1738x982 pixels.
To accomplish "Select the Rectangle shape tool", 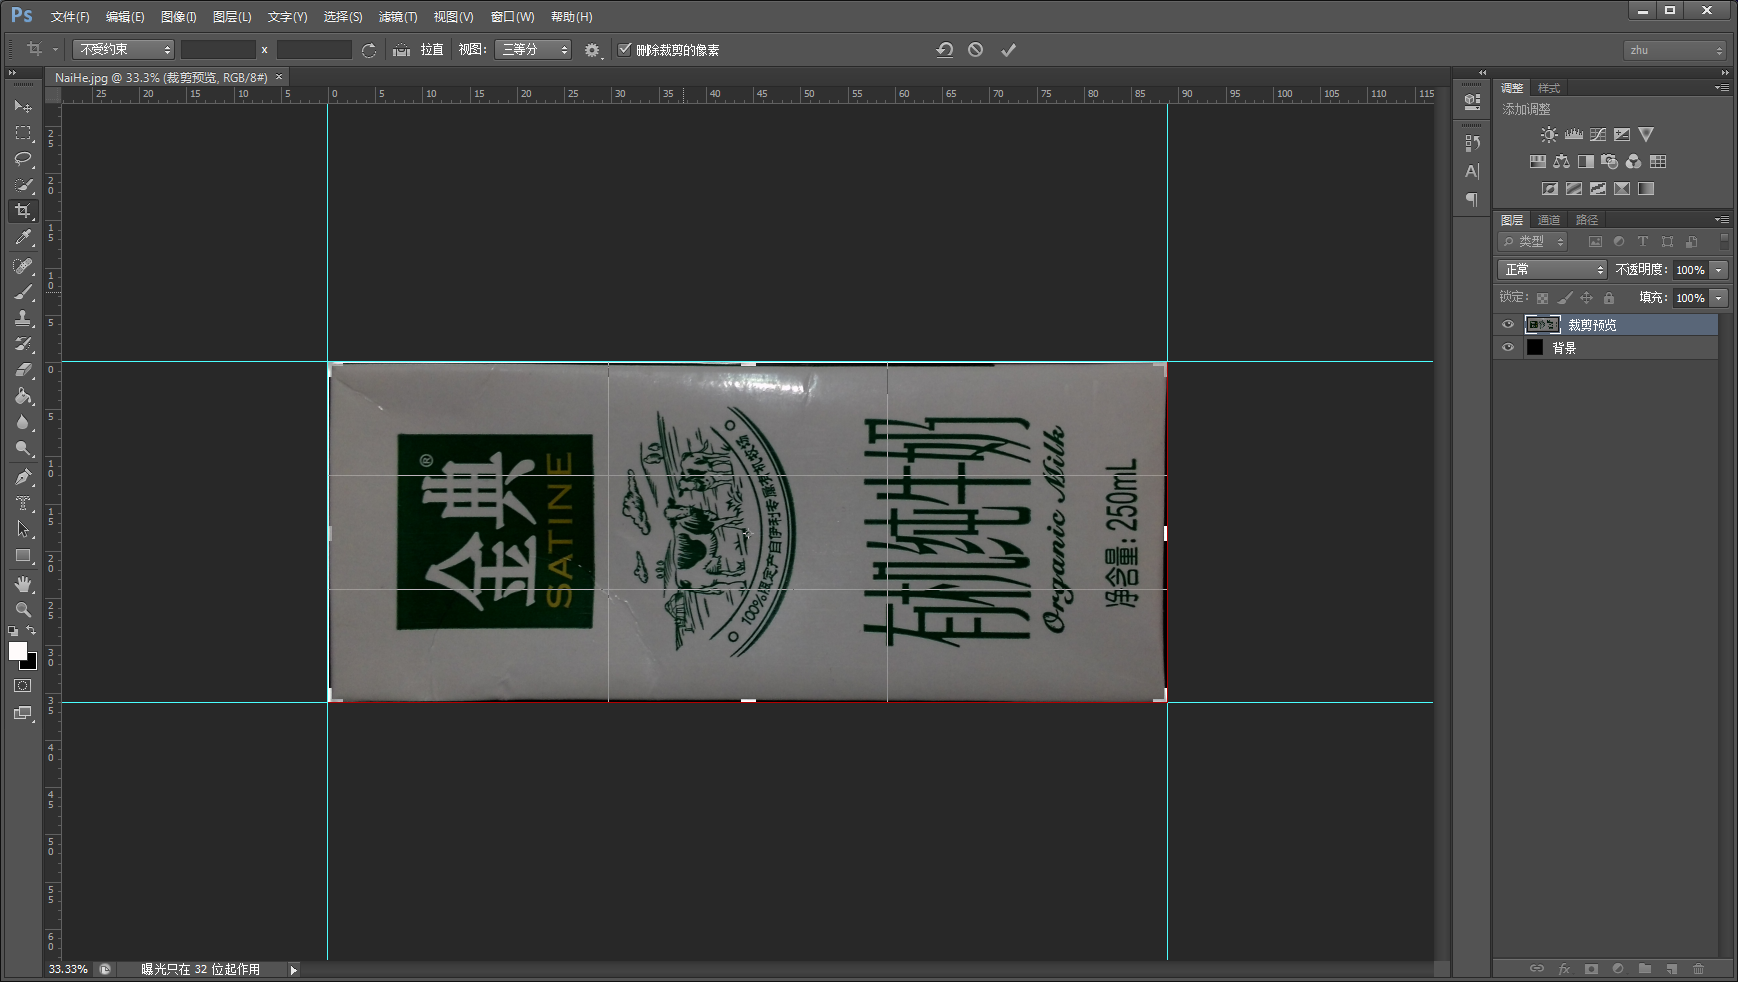I will pyautogui.click(x=23, y=555).
